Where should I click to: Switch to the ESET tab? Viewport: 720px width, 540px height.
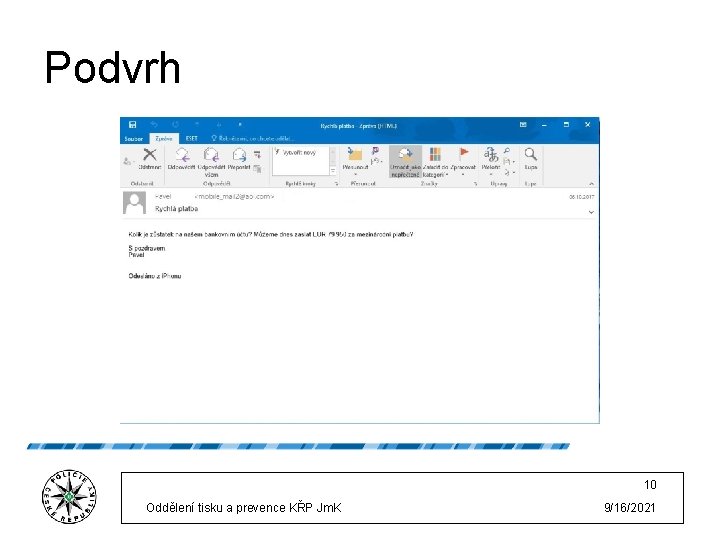(191, 138)
